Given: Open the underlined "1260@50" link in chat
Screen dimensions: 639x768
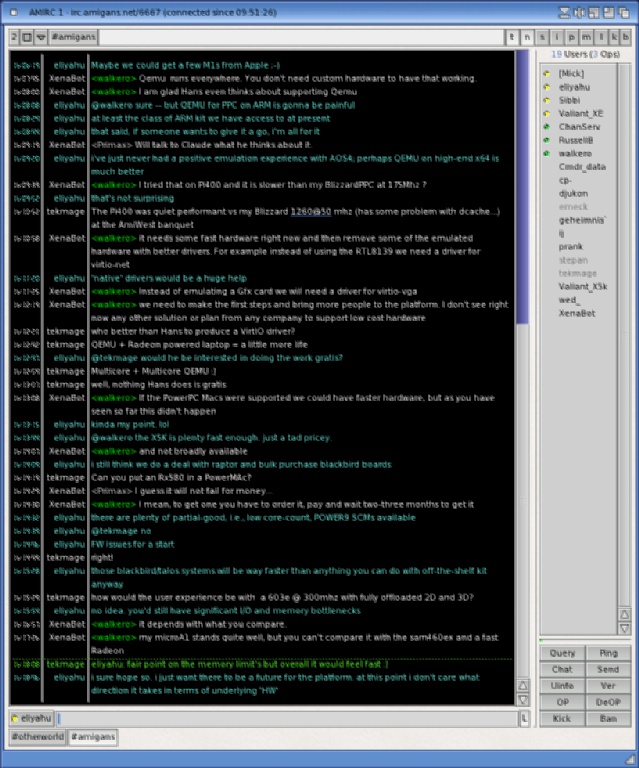Looking at the screenshot, I should [x=311, y=212].
